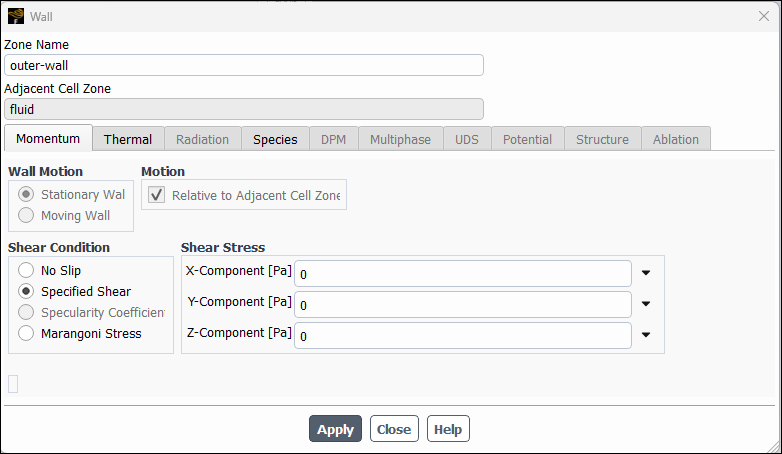The width and height of the screenshot is (782, 454).
Task: Open the Species tab
Action: (275, 139)
